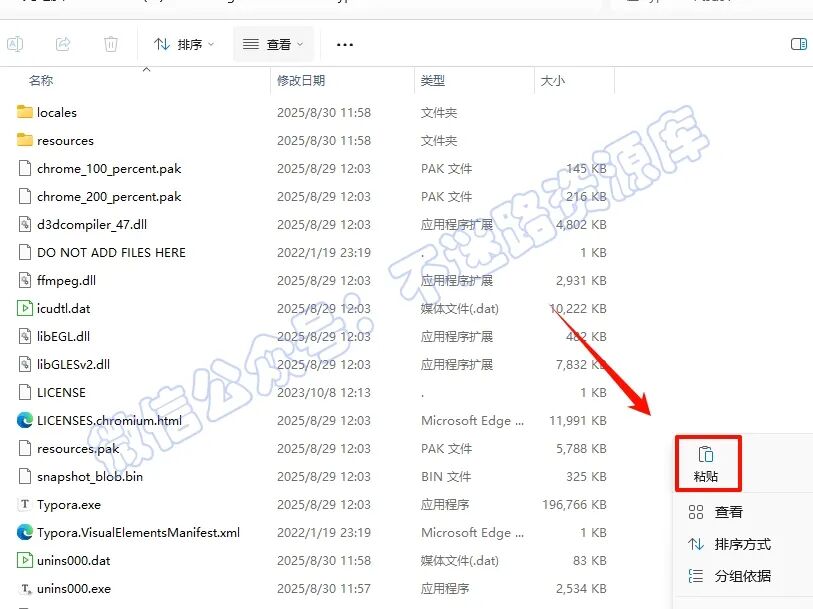
Task: Click size 83 KB of unins000.dat
Action: (x=590, y=560)
